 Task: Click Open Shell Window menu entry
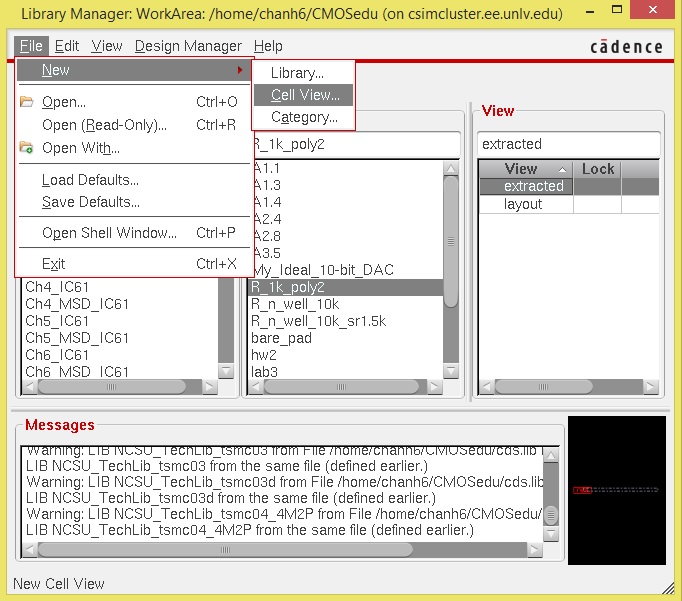point(109,233)
